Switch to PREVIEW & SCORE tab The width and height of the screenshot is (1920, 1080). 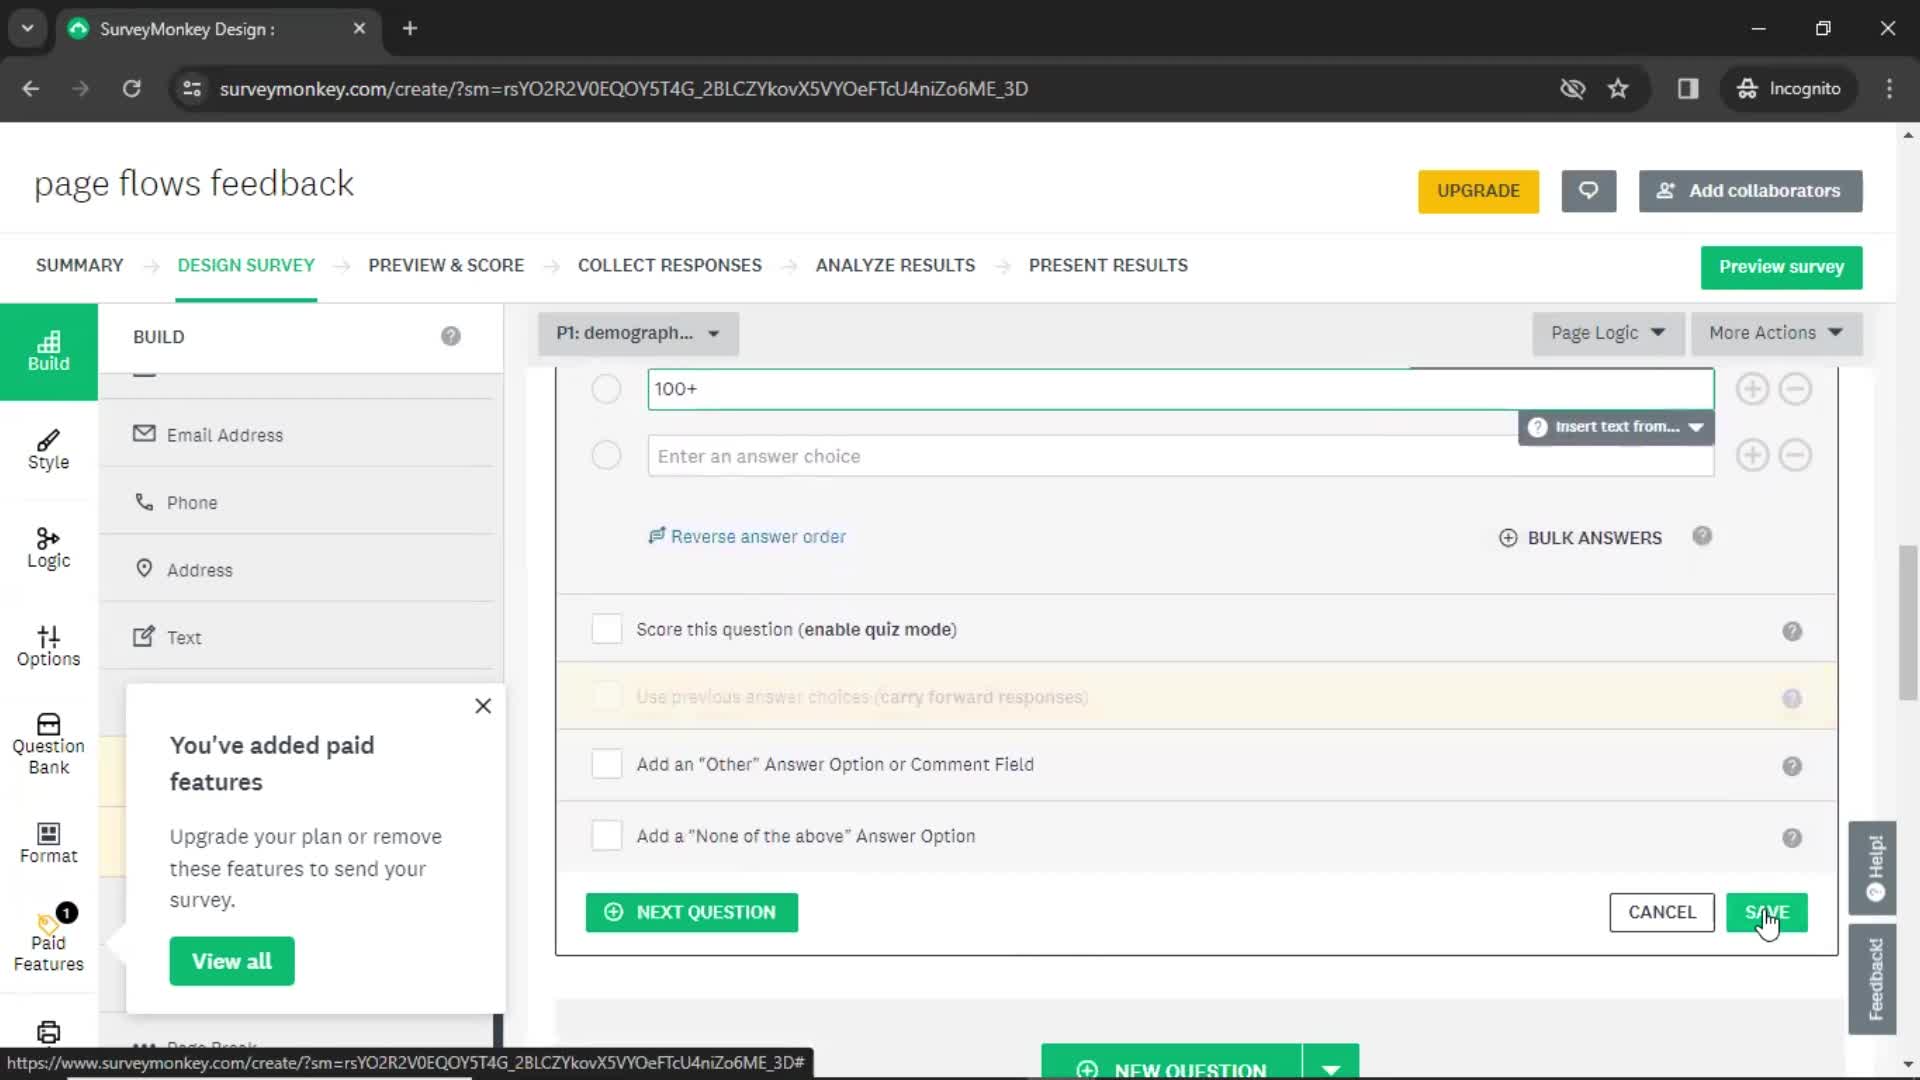pyautogui.click(x=444, y=265)
